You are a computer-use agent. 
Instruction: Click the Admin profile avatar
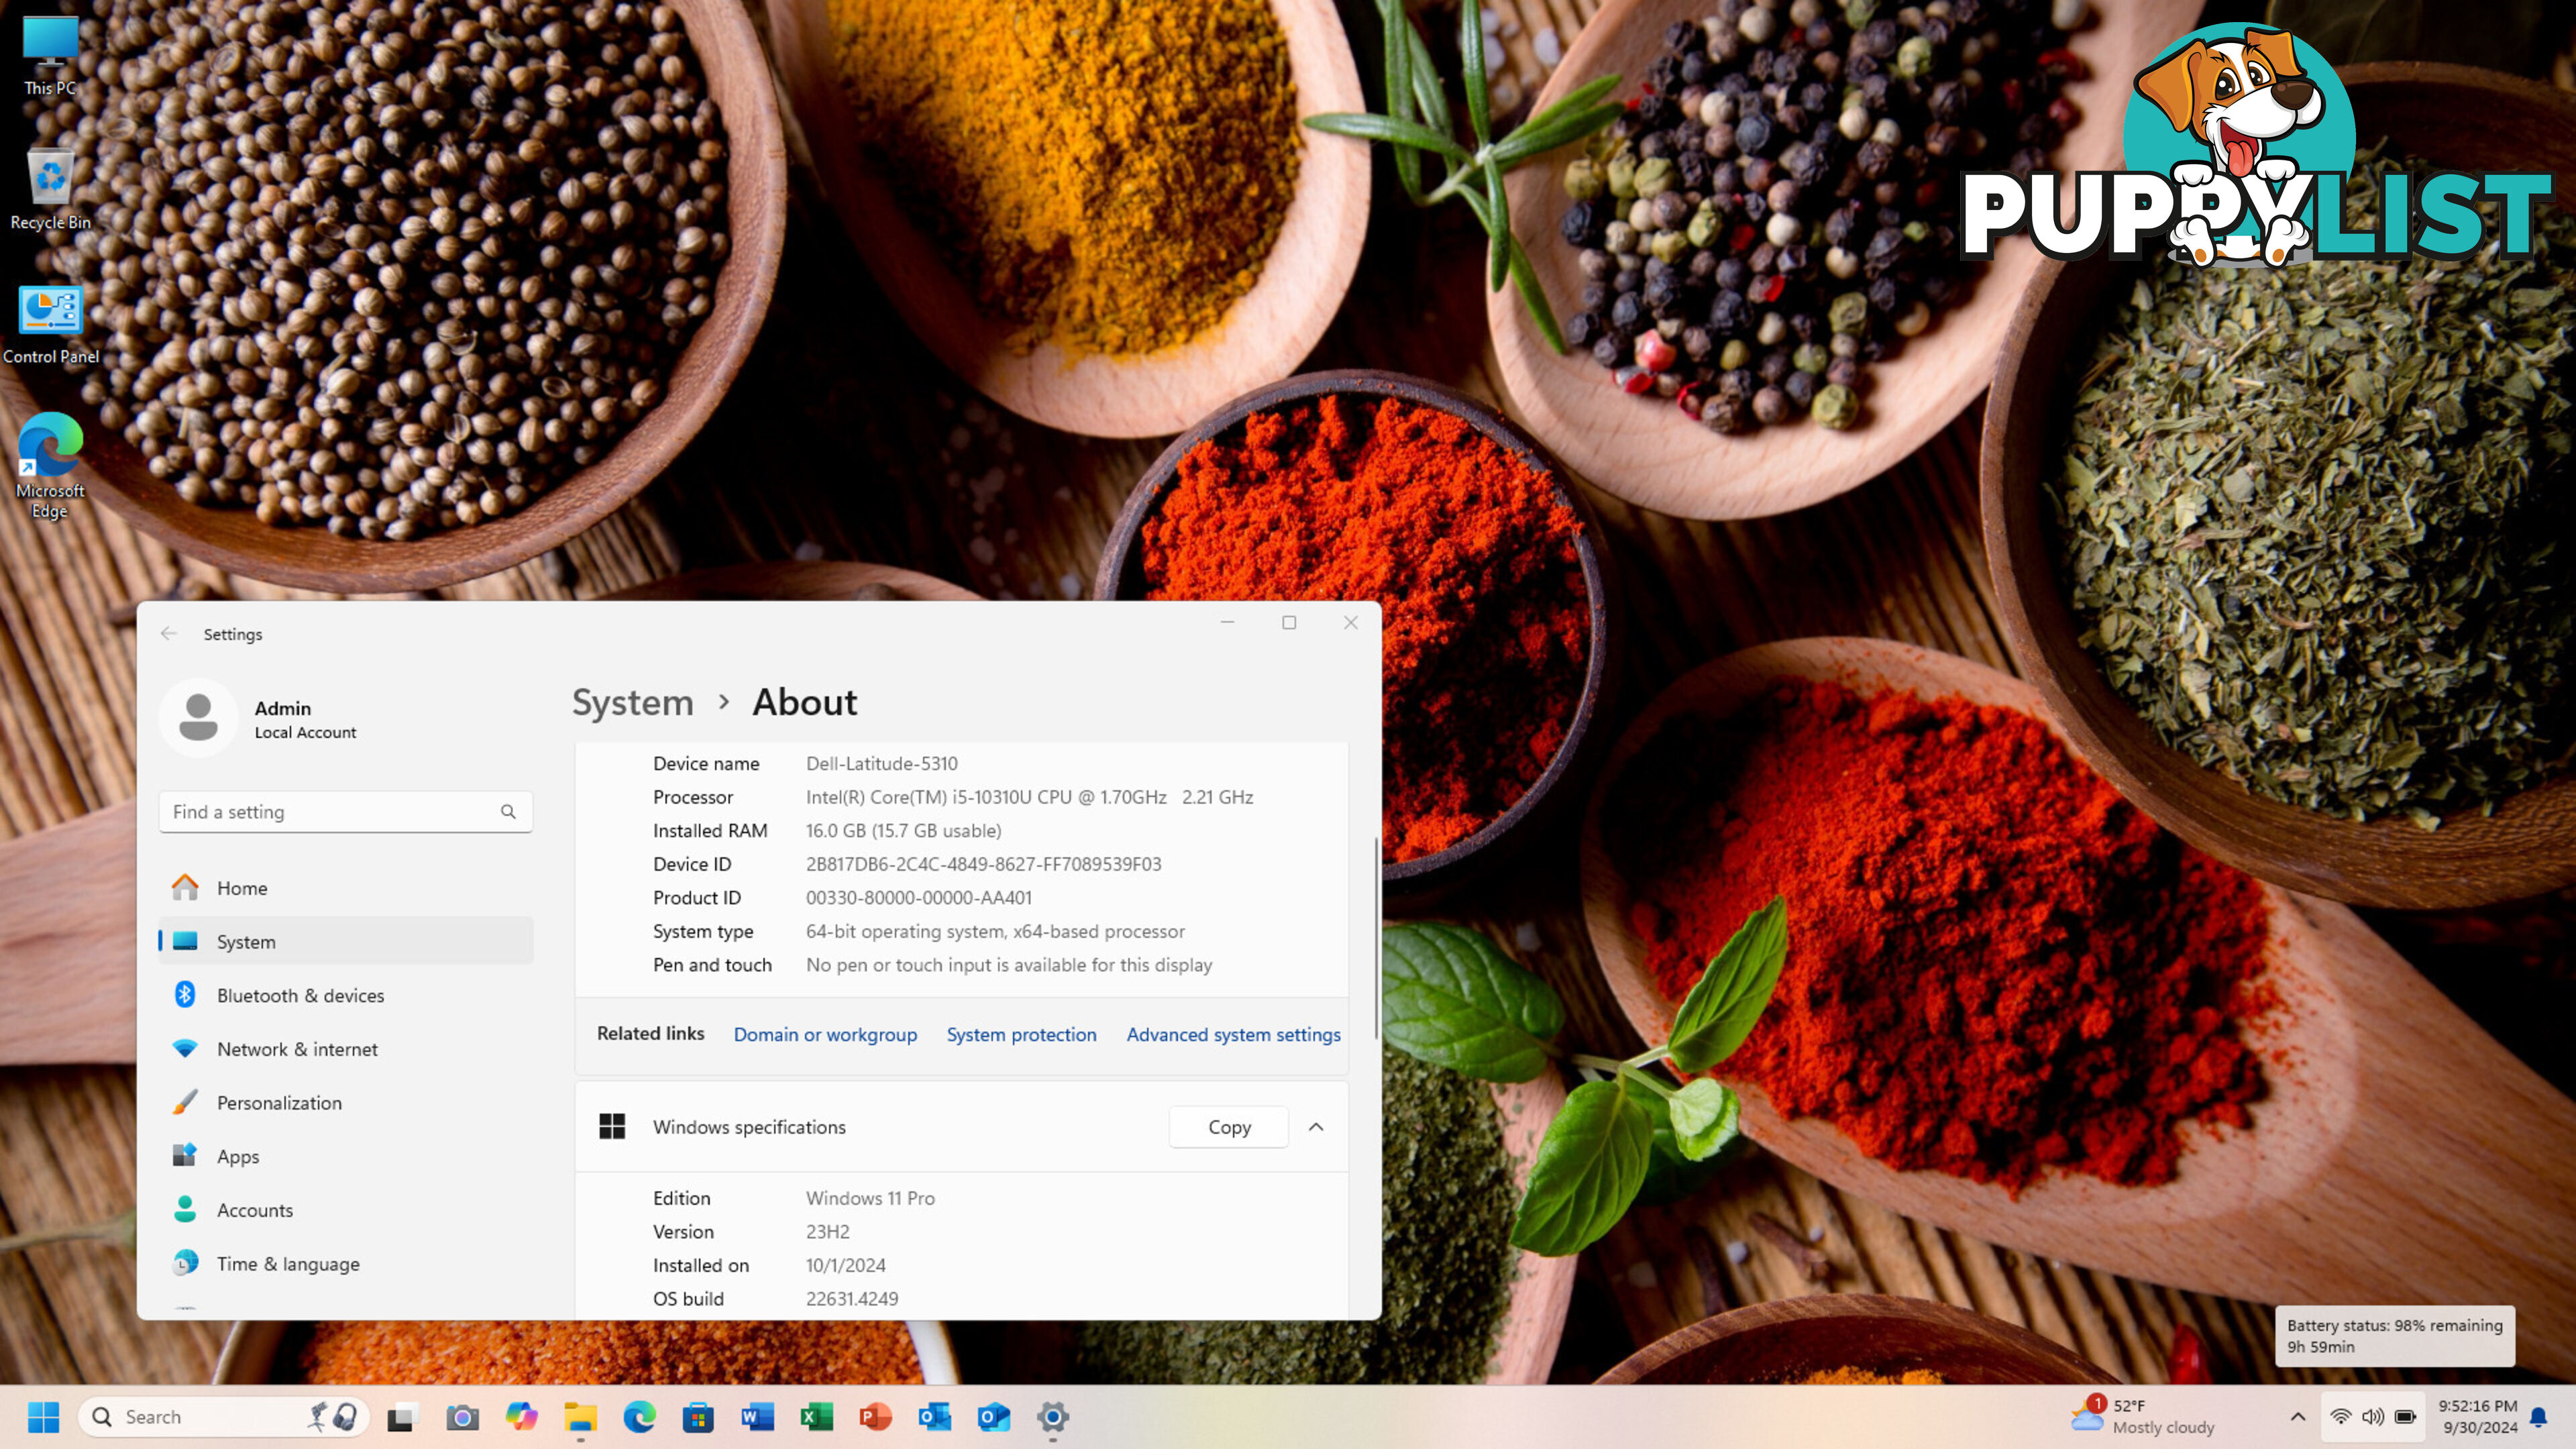click(x=198, y=717)
